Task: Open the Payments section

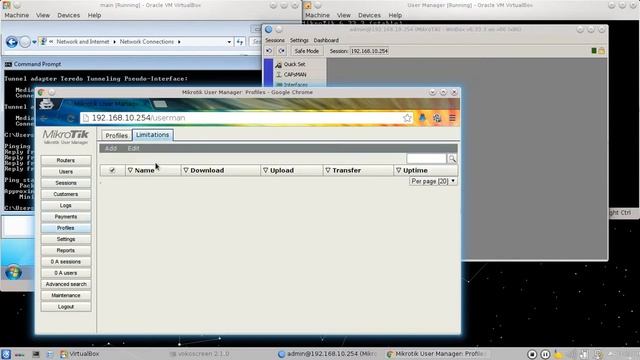Action: 66,217
